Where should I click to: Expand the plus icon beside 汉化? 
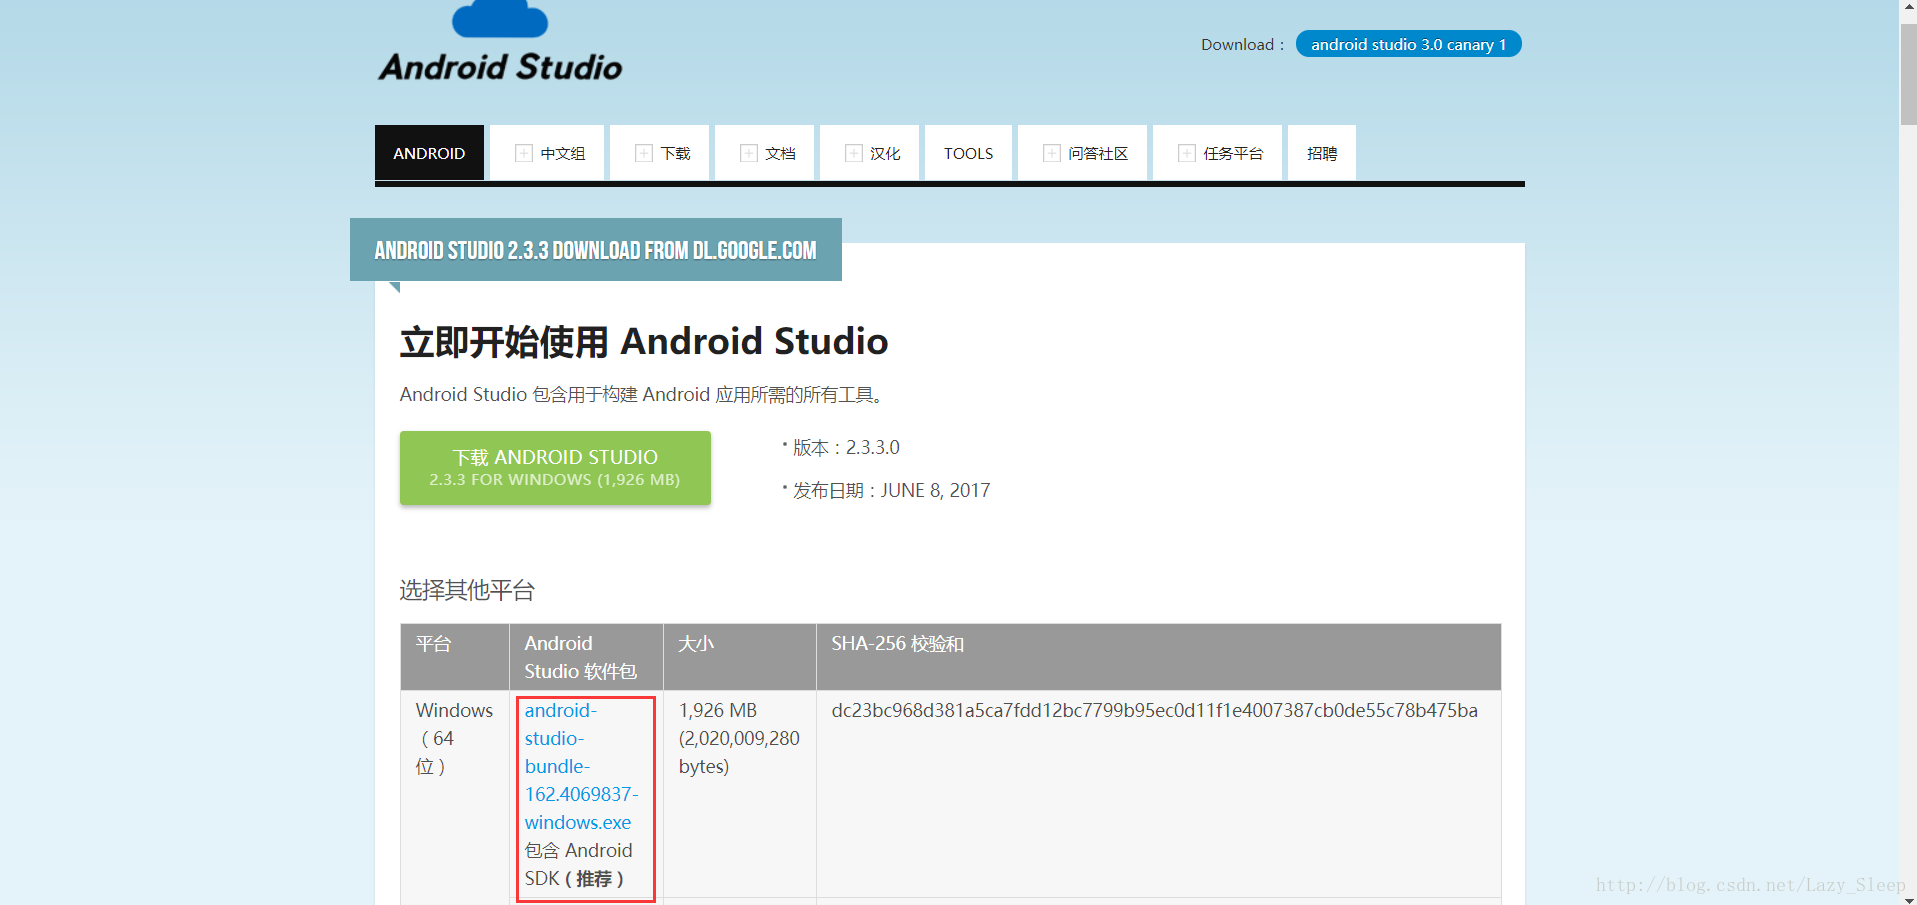click(x=853, y=153)
